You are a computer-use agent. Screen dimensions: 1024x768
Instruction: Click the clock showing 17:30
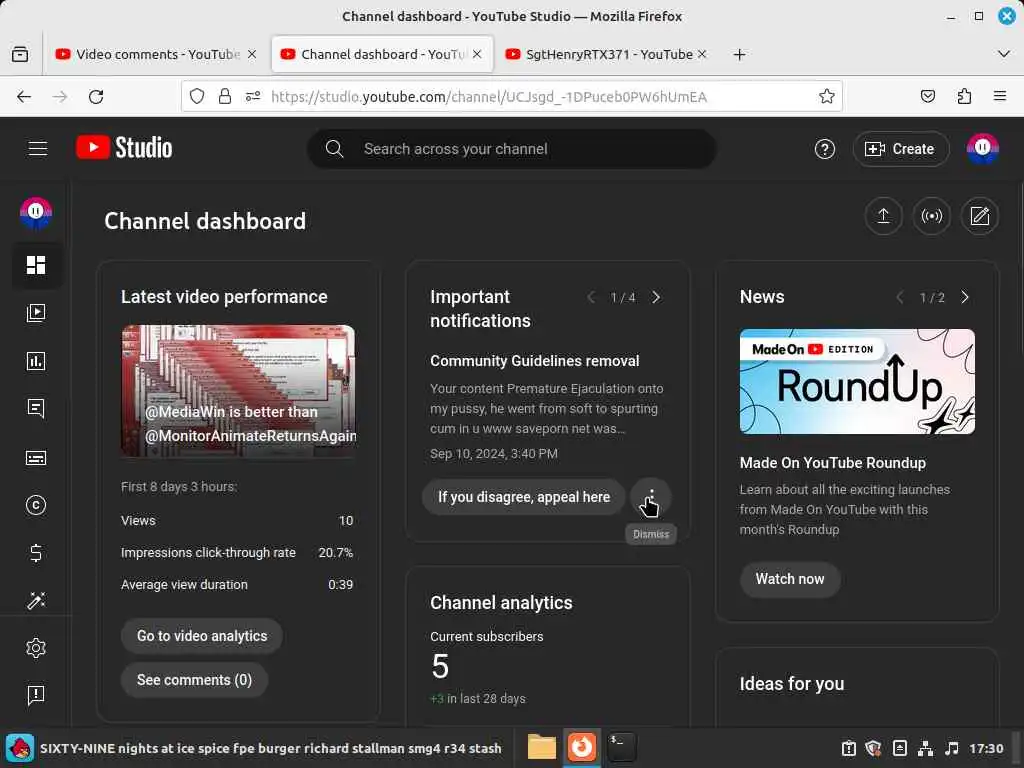click(986, 748)
